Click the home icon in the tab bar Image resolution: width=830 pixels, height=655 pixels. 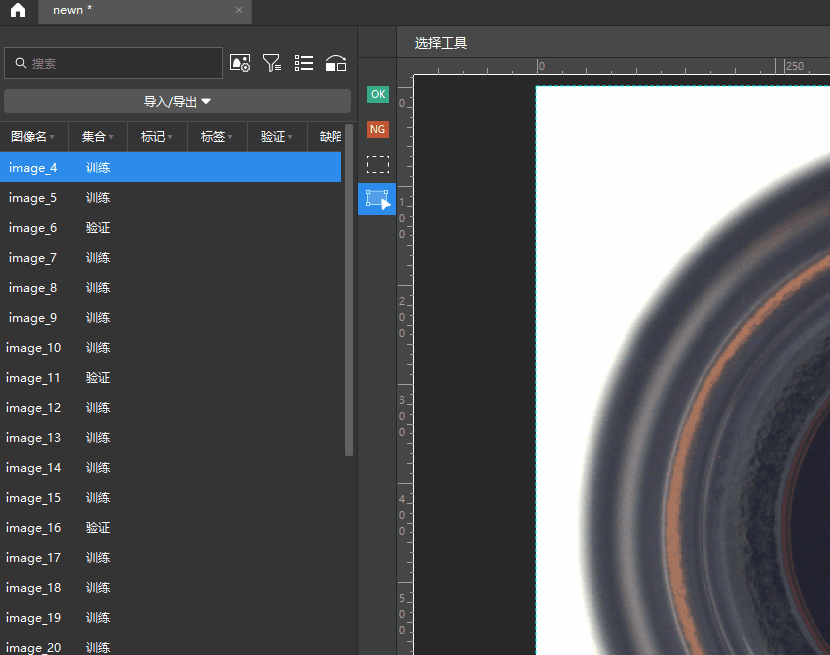[18, 10]
